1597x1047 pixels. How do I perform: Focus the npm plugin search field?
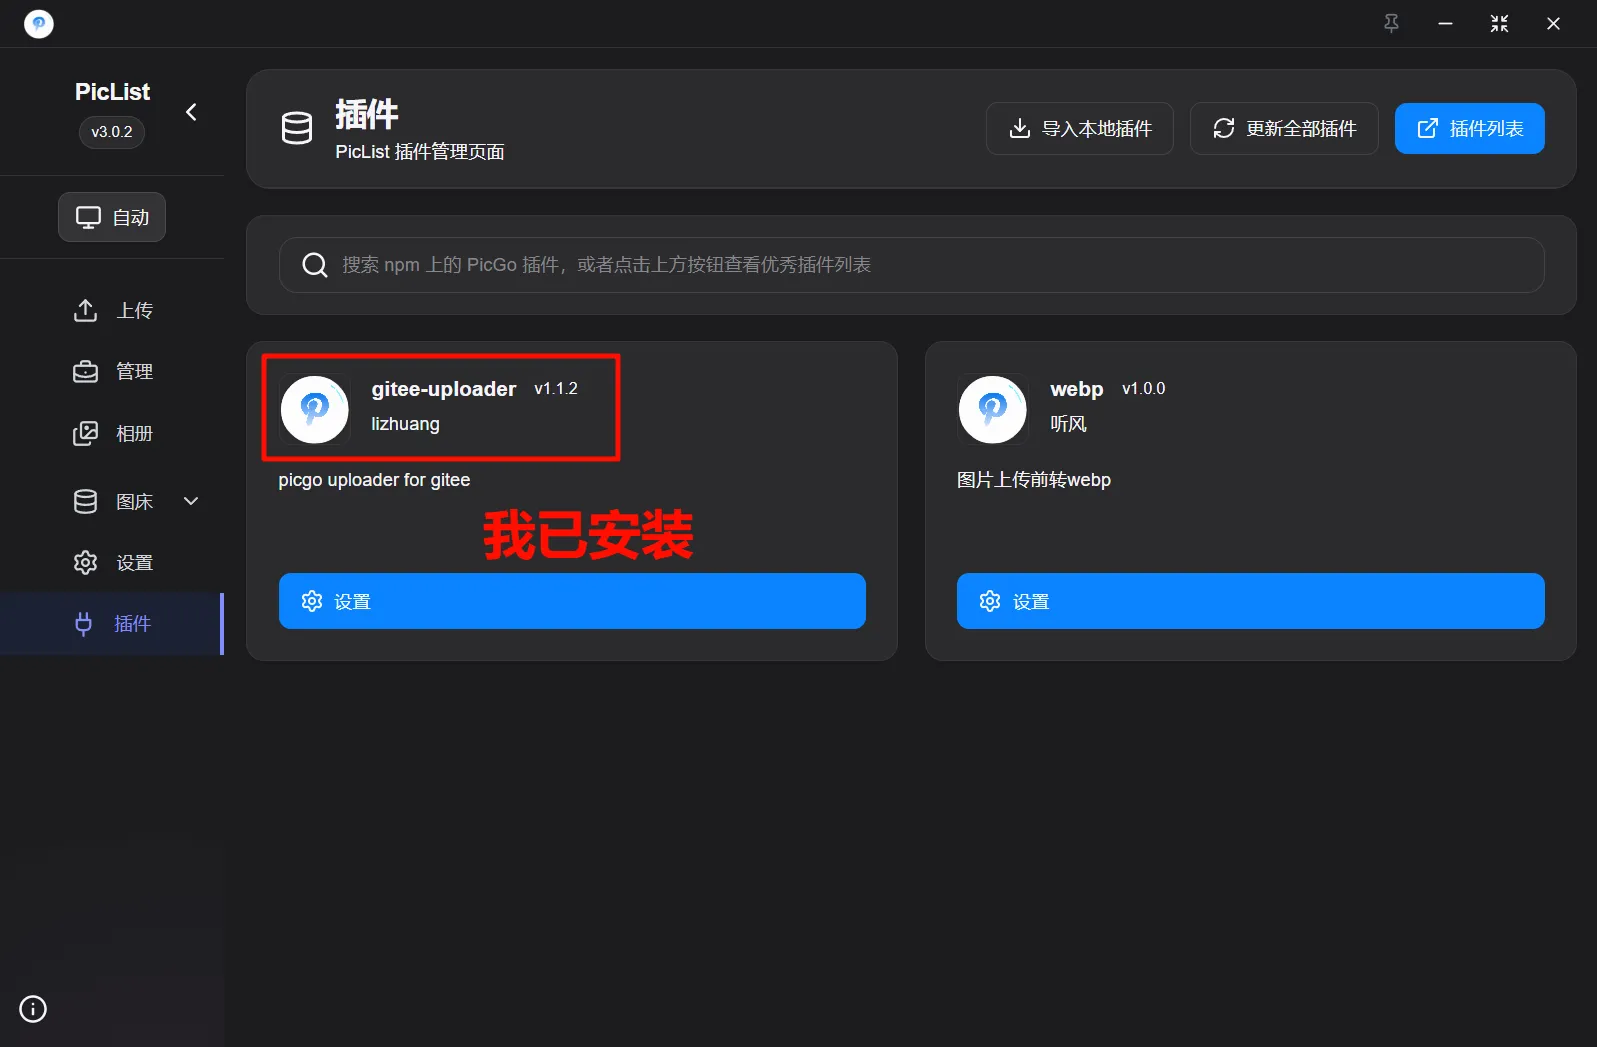912,265
